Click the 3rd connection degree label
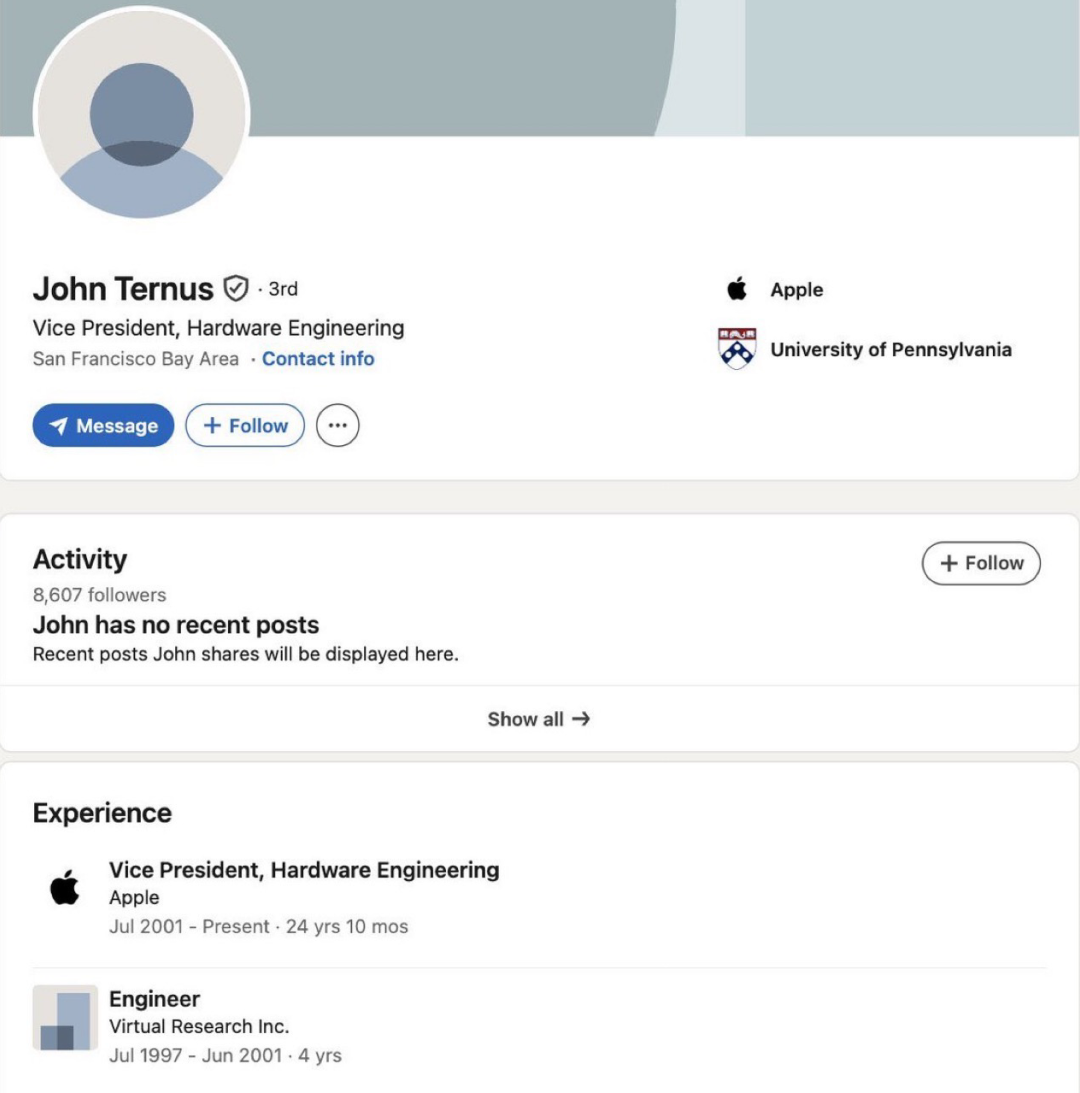 pos(282,289)
